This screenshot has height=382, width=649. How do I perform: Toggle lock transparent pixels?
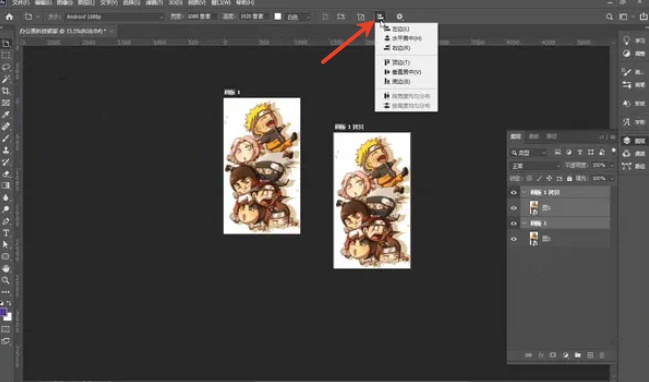(x=529, y=178)
